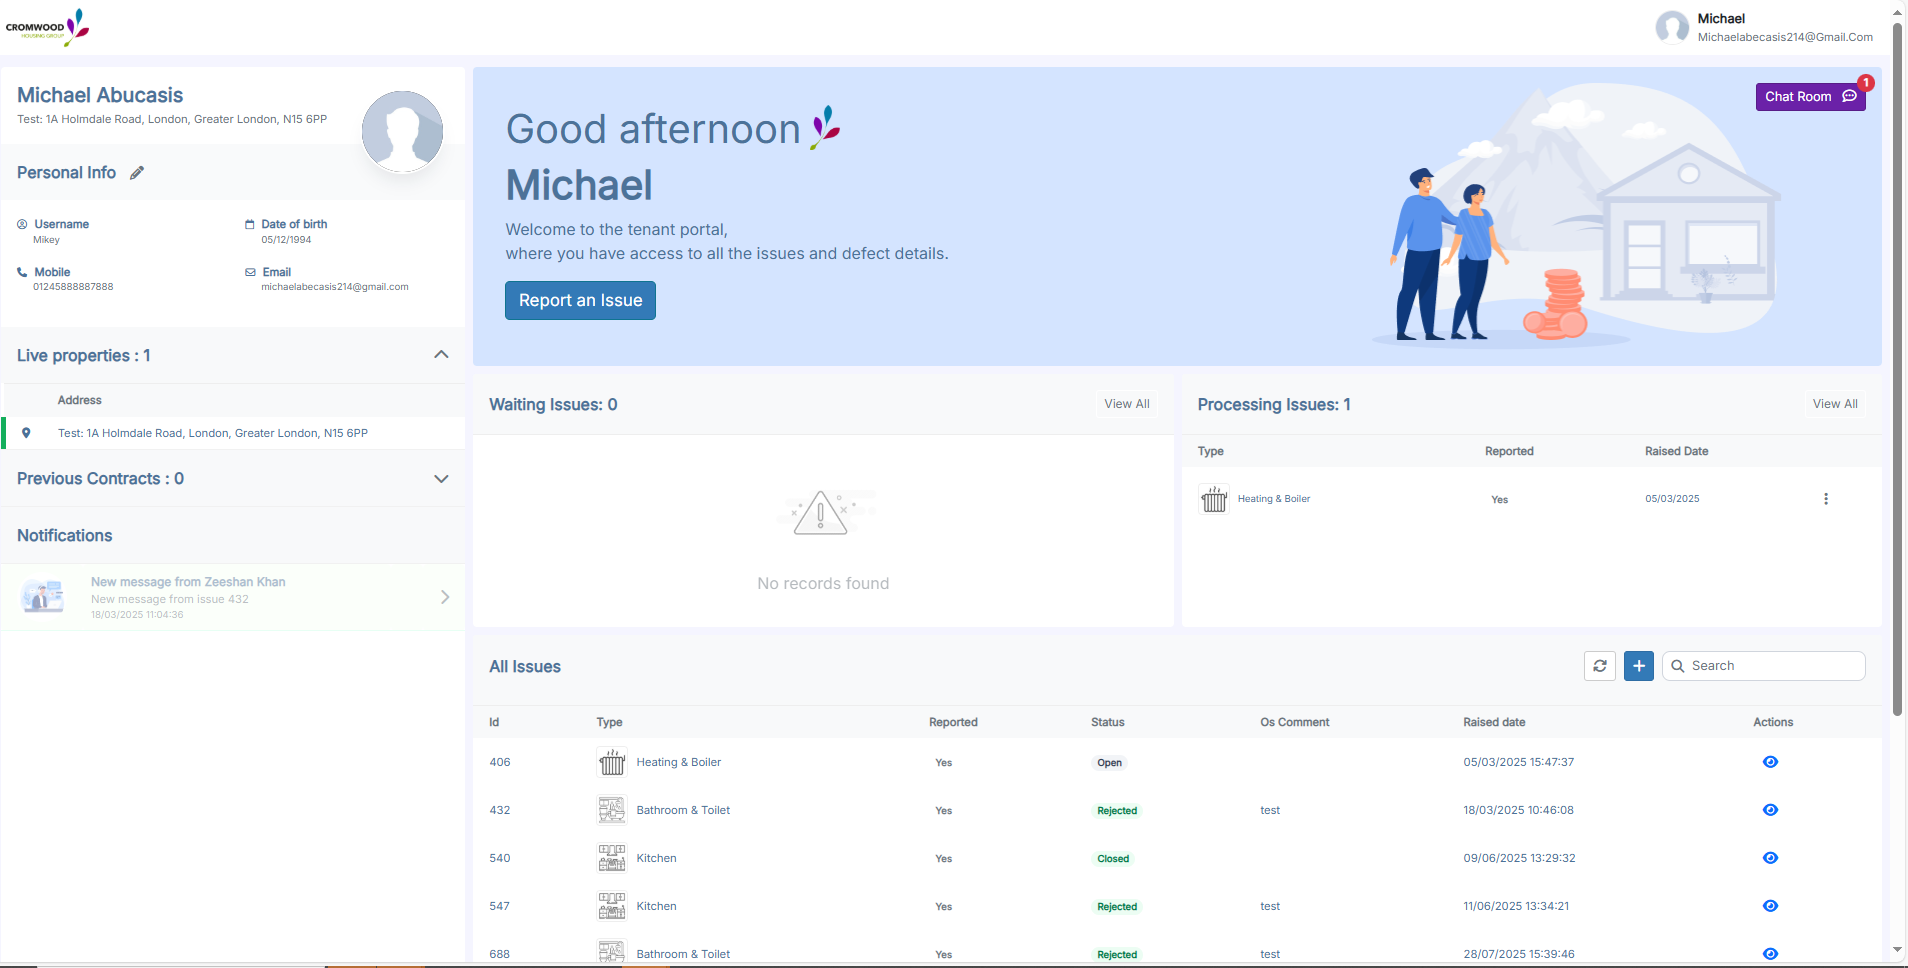View issue 540 using the eye icon

(1770, 858)
